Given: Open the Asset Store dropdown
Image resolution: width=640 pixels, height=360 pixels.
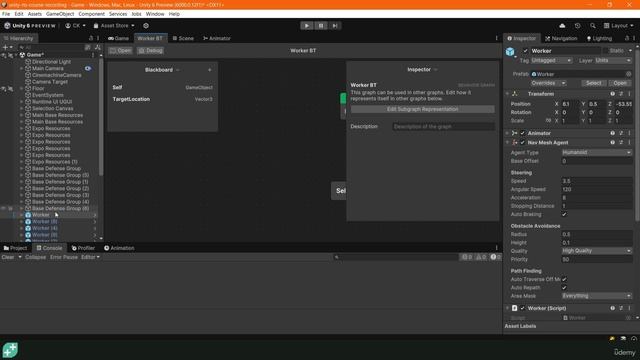Looking at the screenshot, I should coord(114,26).
